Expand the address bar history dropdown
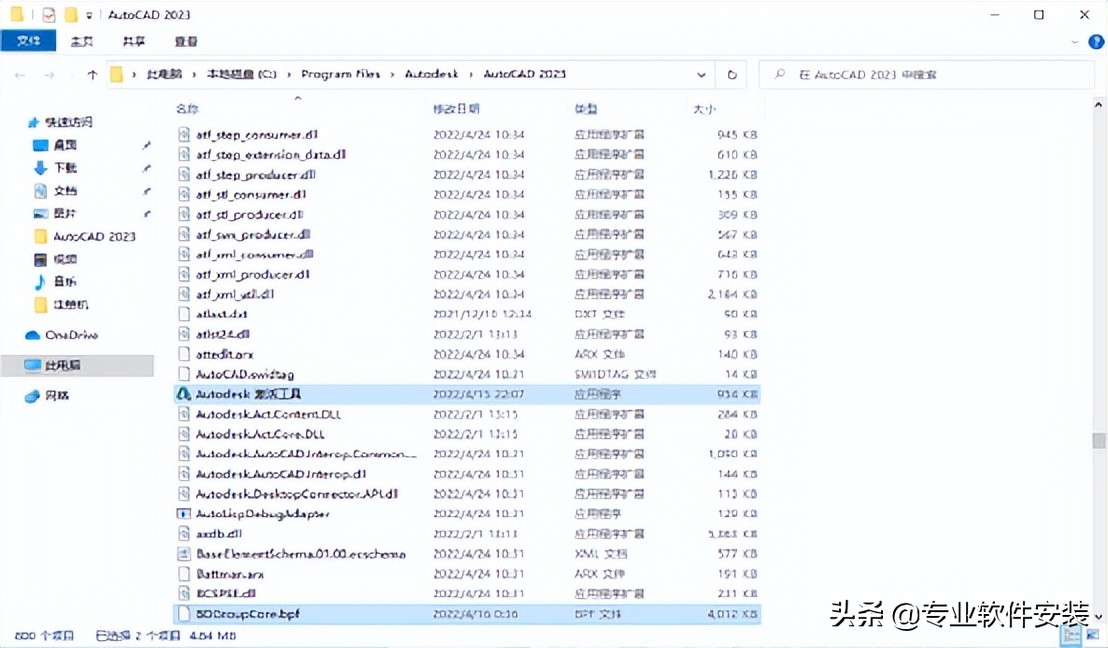1108x648 pixels. 701,74
